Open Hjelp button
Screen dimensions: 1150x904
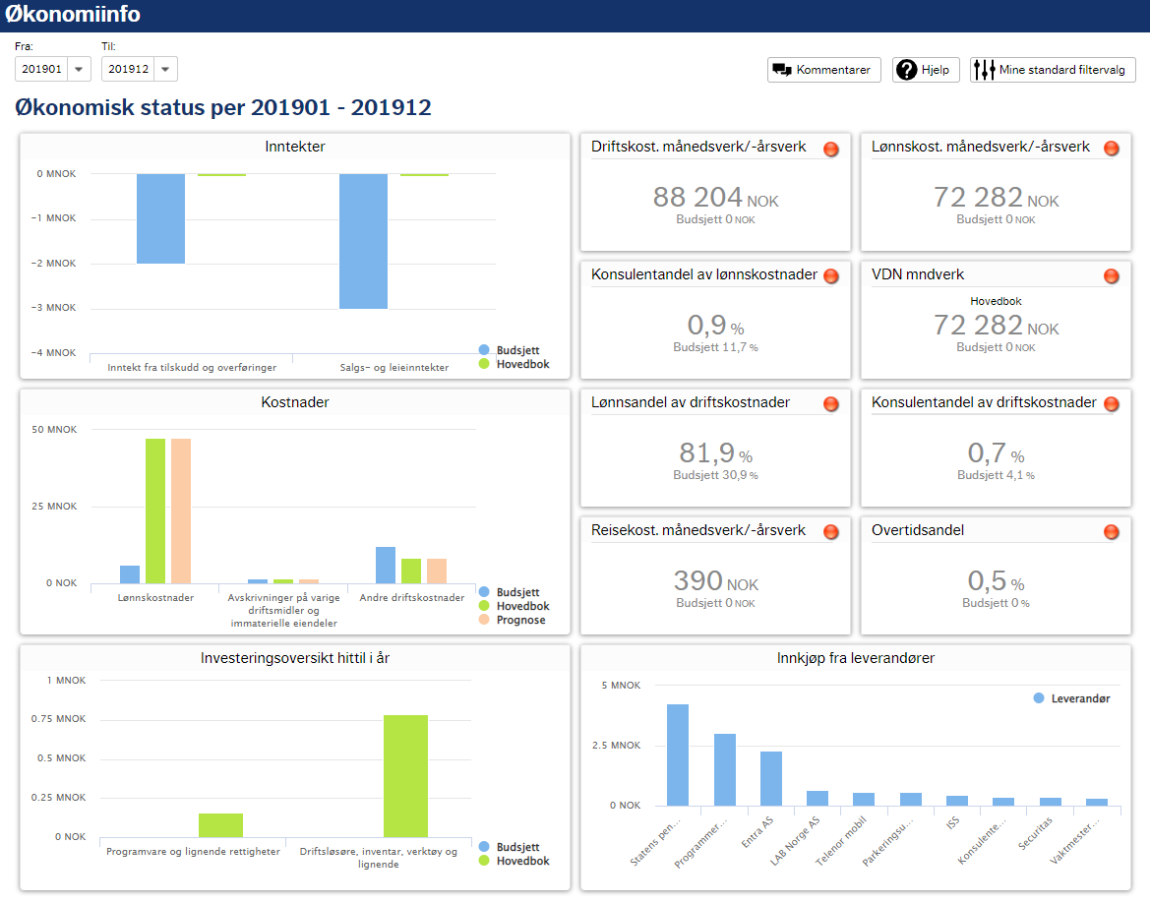[x=926, y=70]
